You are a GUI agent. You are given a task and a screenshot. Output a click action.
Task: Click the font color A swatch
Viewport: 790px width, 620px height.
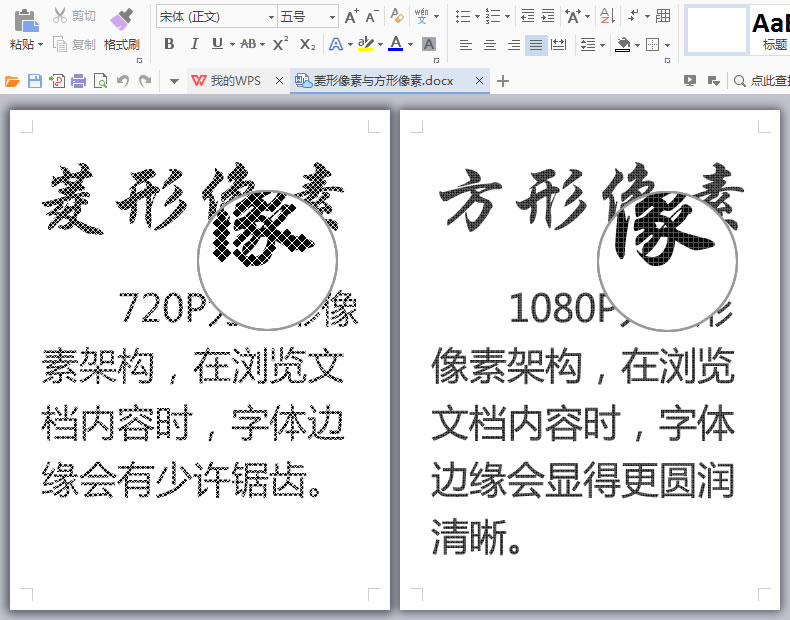coord(395,44)
